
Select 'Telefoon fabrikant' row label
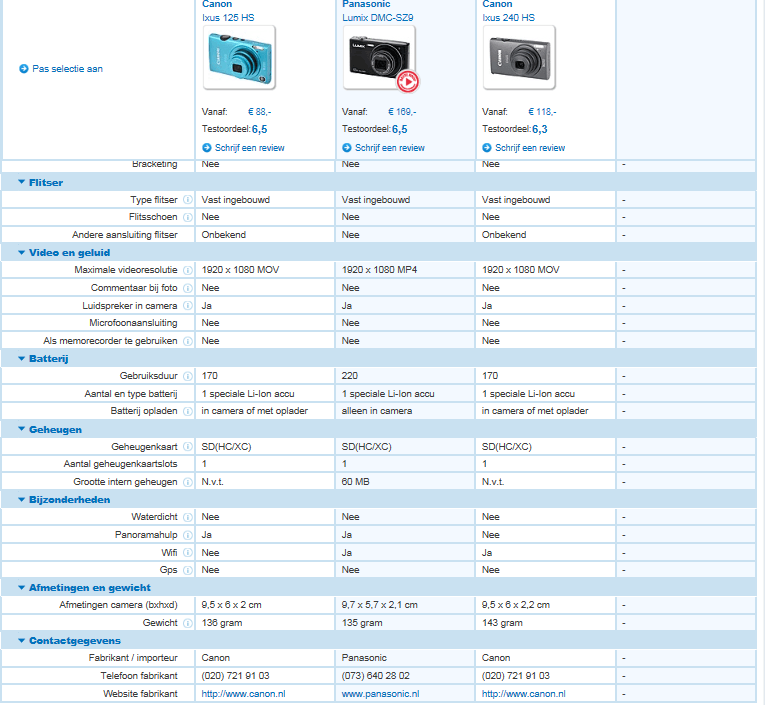pyautogui.click(x=139, y=676)
